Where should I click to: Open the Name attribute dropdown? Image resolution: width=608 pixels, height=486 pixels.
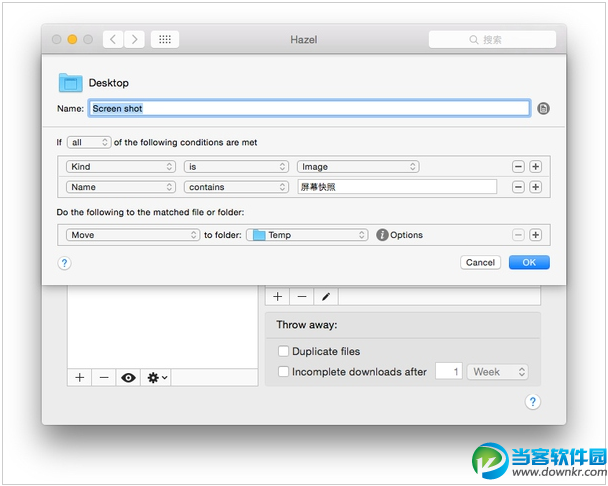click(x=121, y=187)
